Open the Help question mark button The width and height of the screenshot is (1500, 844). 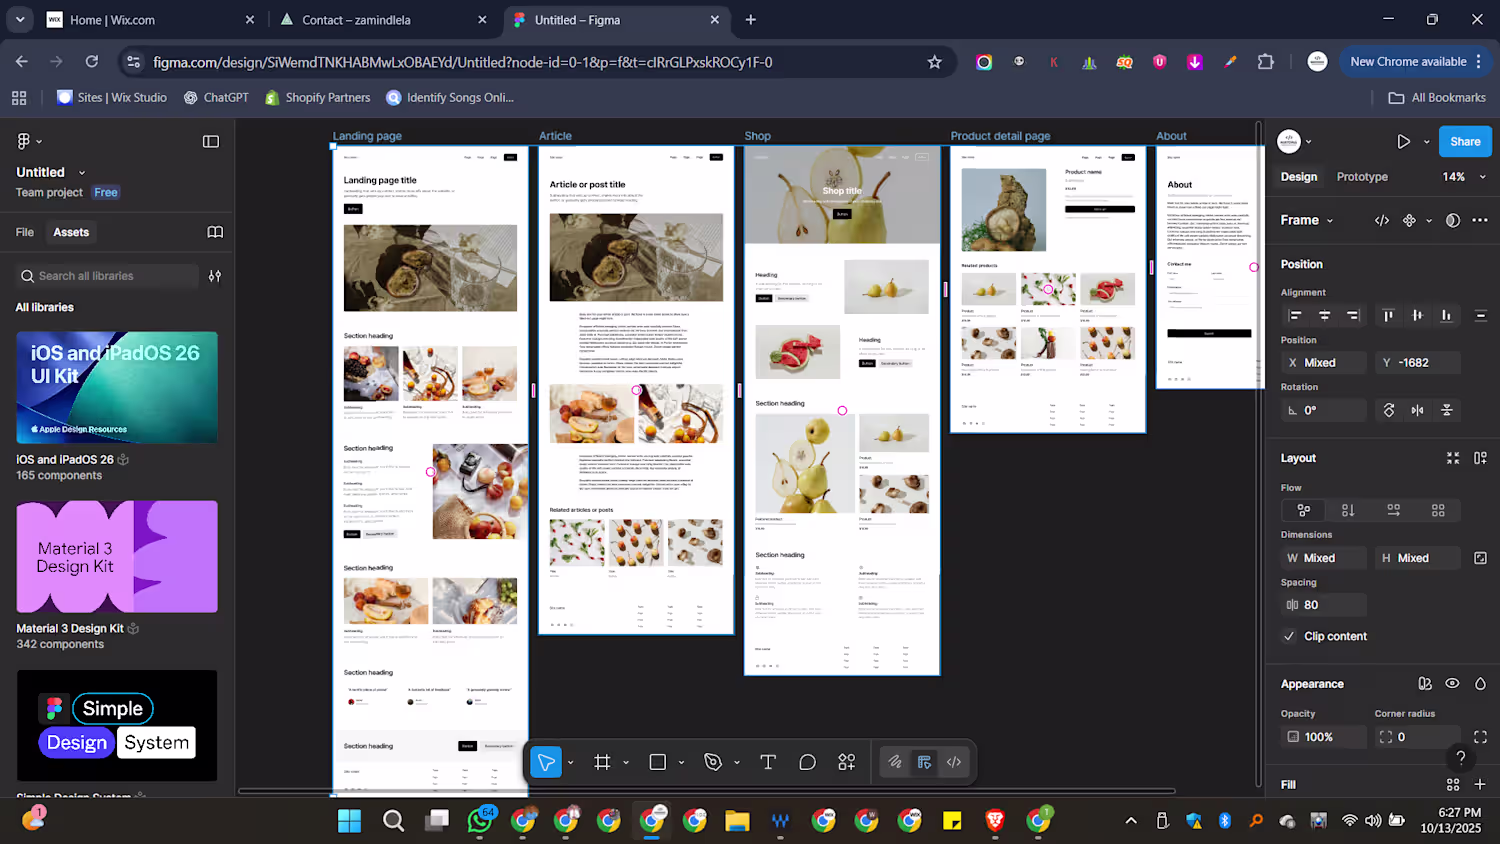[1461, 758]
